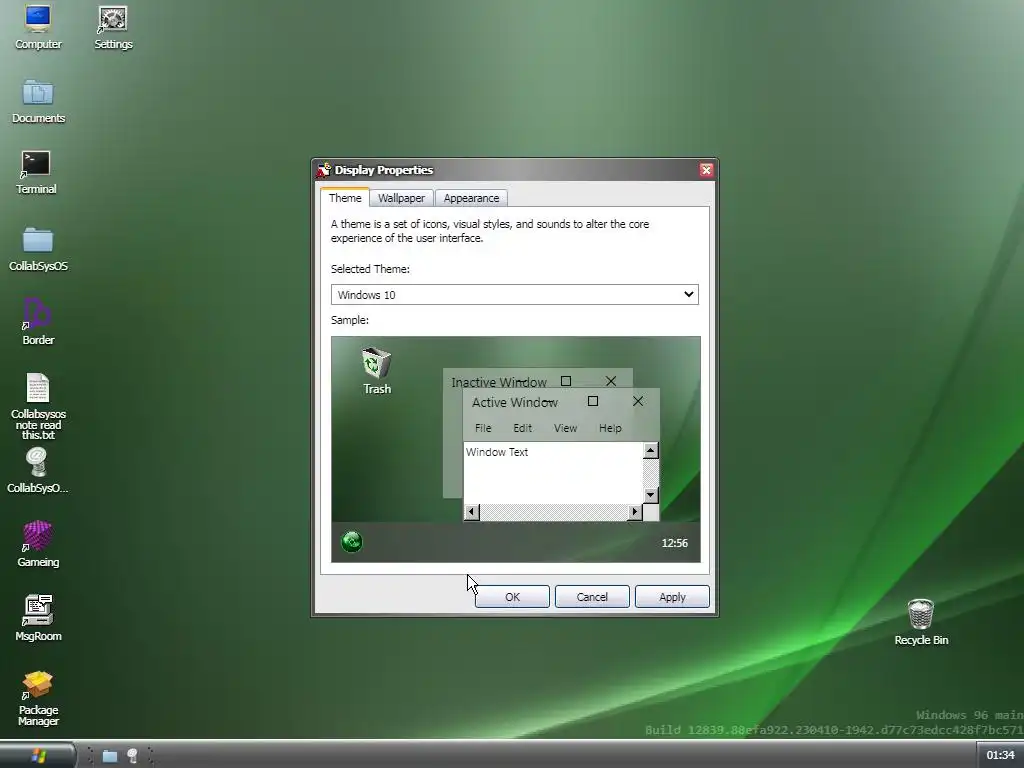Select the Theme tab
1024x768 pixels.
click(345, 197)
